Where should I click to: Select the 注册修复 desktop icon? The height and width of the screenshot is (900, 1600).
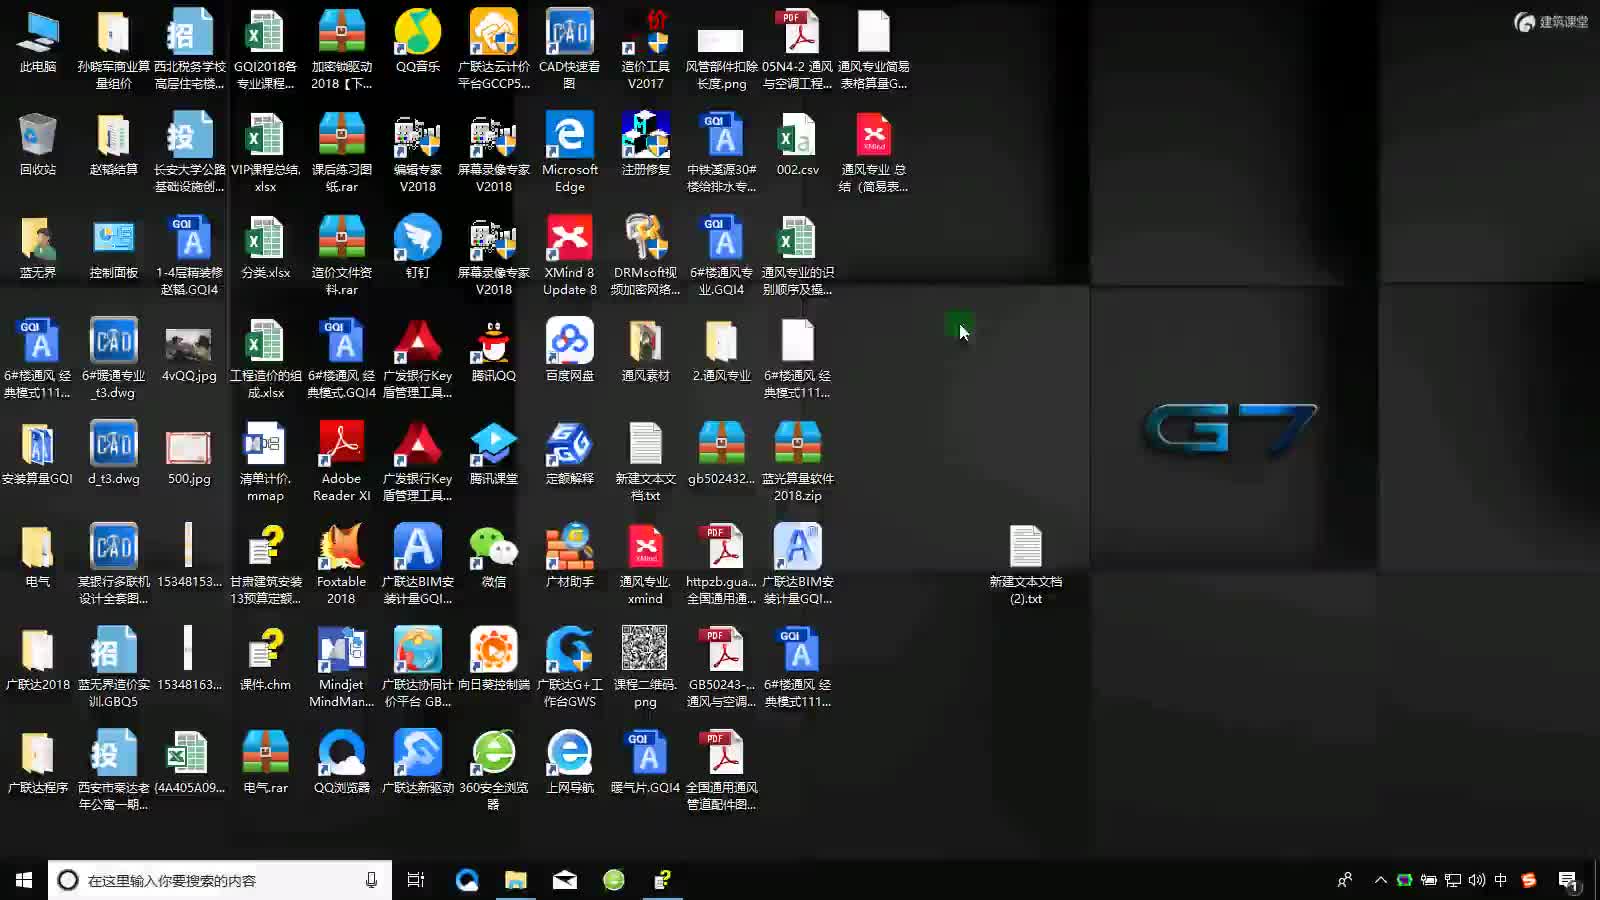(x=646, y=145)
